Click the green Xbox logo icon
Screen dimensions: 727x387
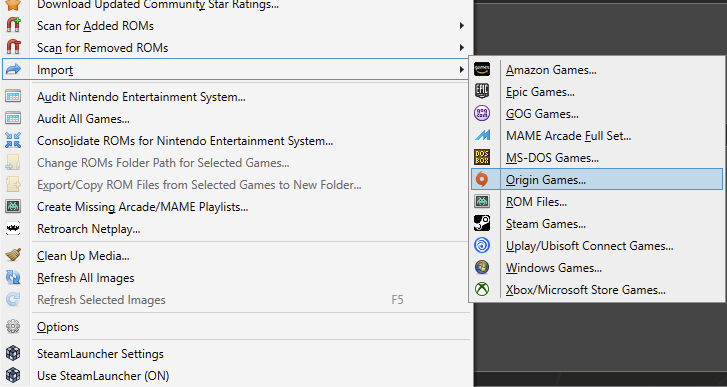pyautogui.click(x=482, y=290)
